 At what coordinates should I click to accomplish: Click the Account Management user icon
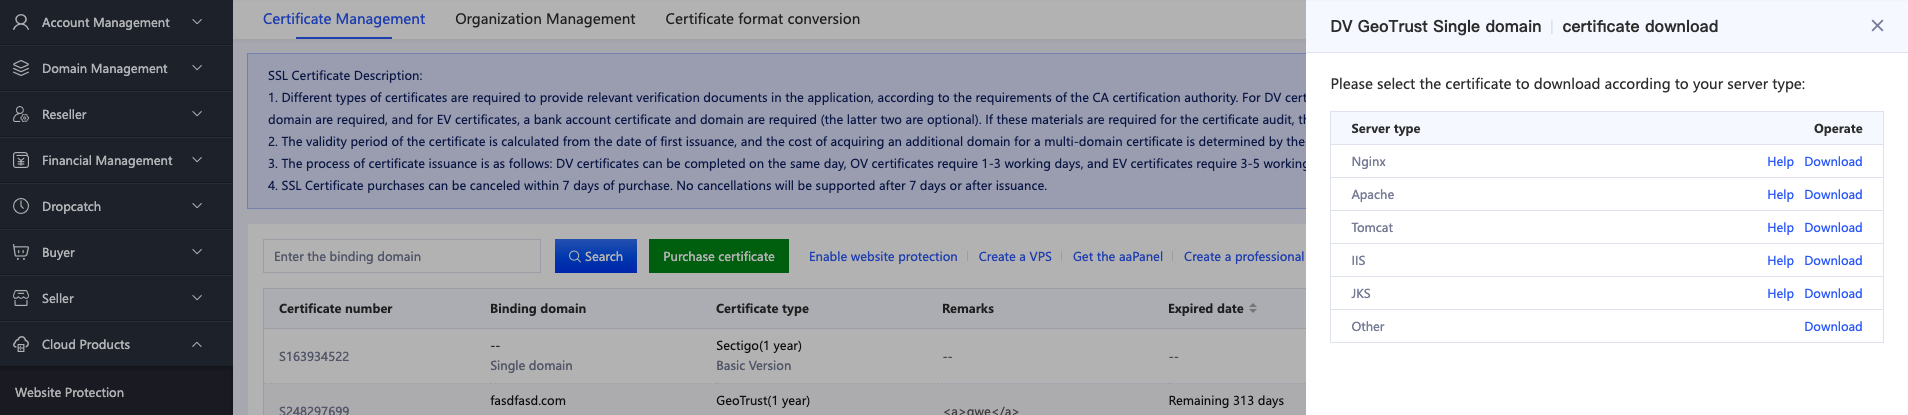(x=21, y=22)
